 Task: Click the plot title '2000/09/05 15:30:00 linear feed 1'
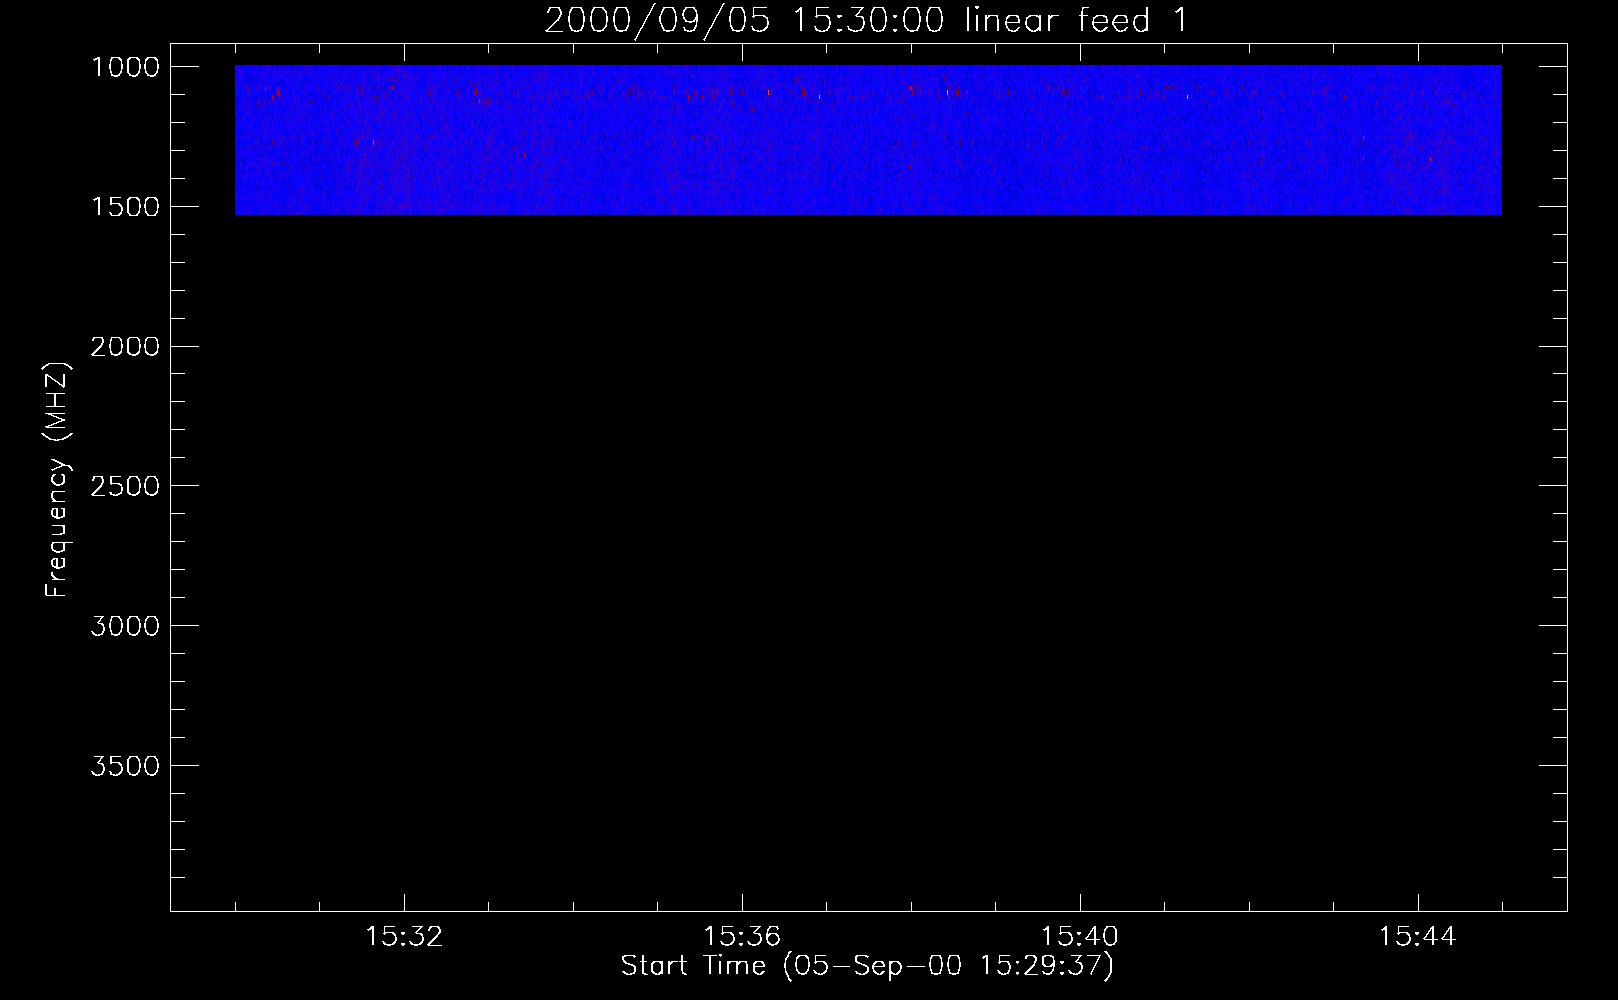tap(867, 20)
